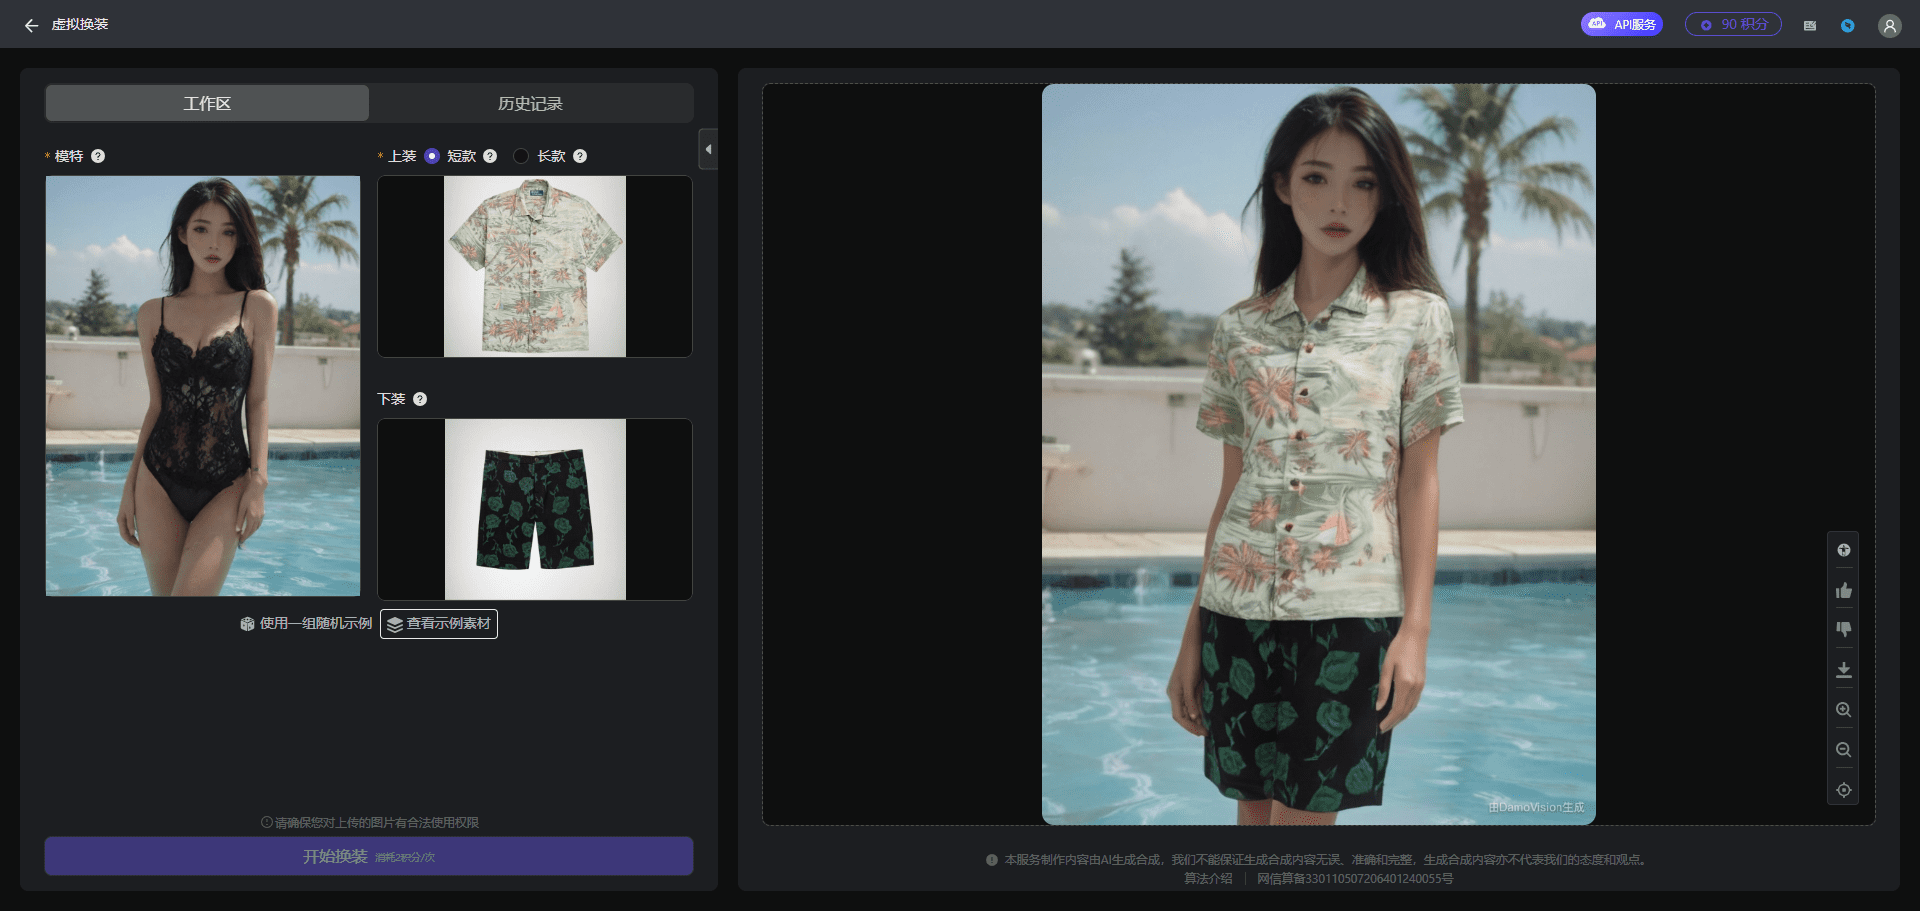The width and height of the screenshot is (1920, 911).
Task: Zoom out of the result image
Action: pyautogui.click(x=1844, y=750)
